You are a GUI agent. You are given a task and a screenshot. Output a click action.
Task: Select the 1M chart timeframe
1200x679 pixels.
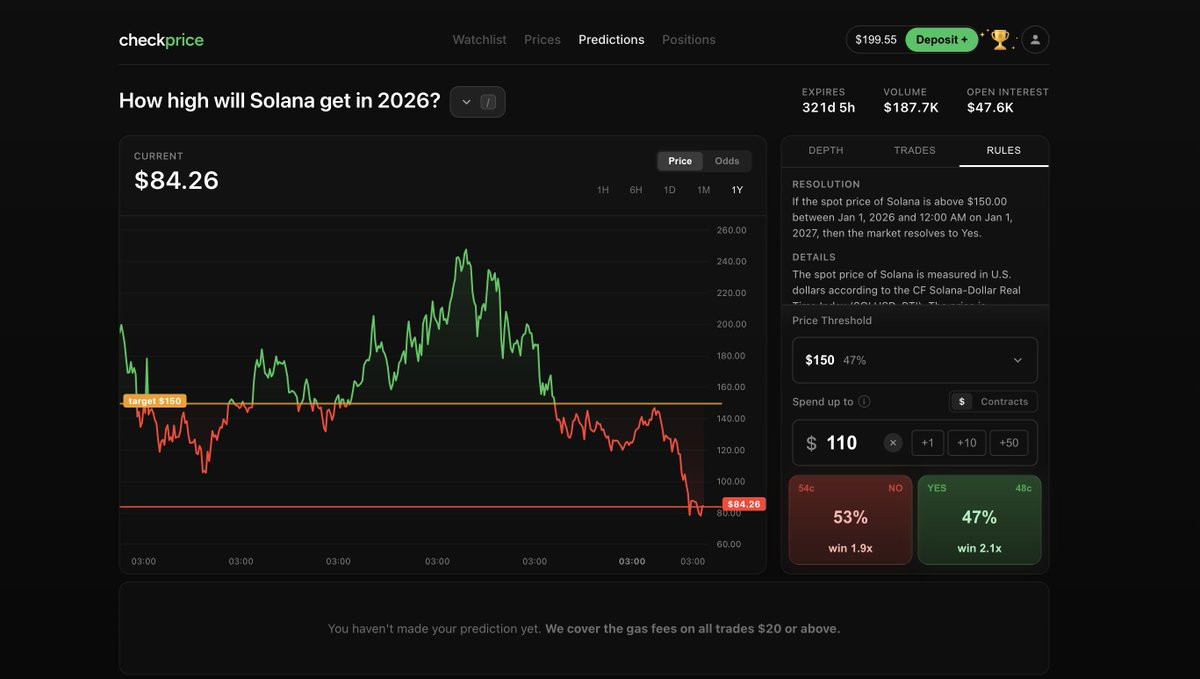704,190
